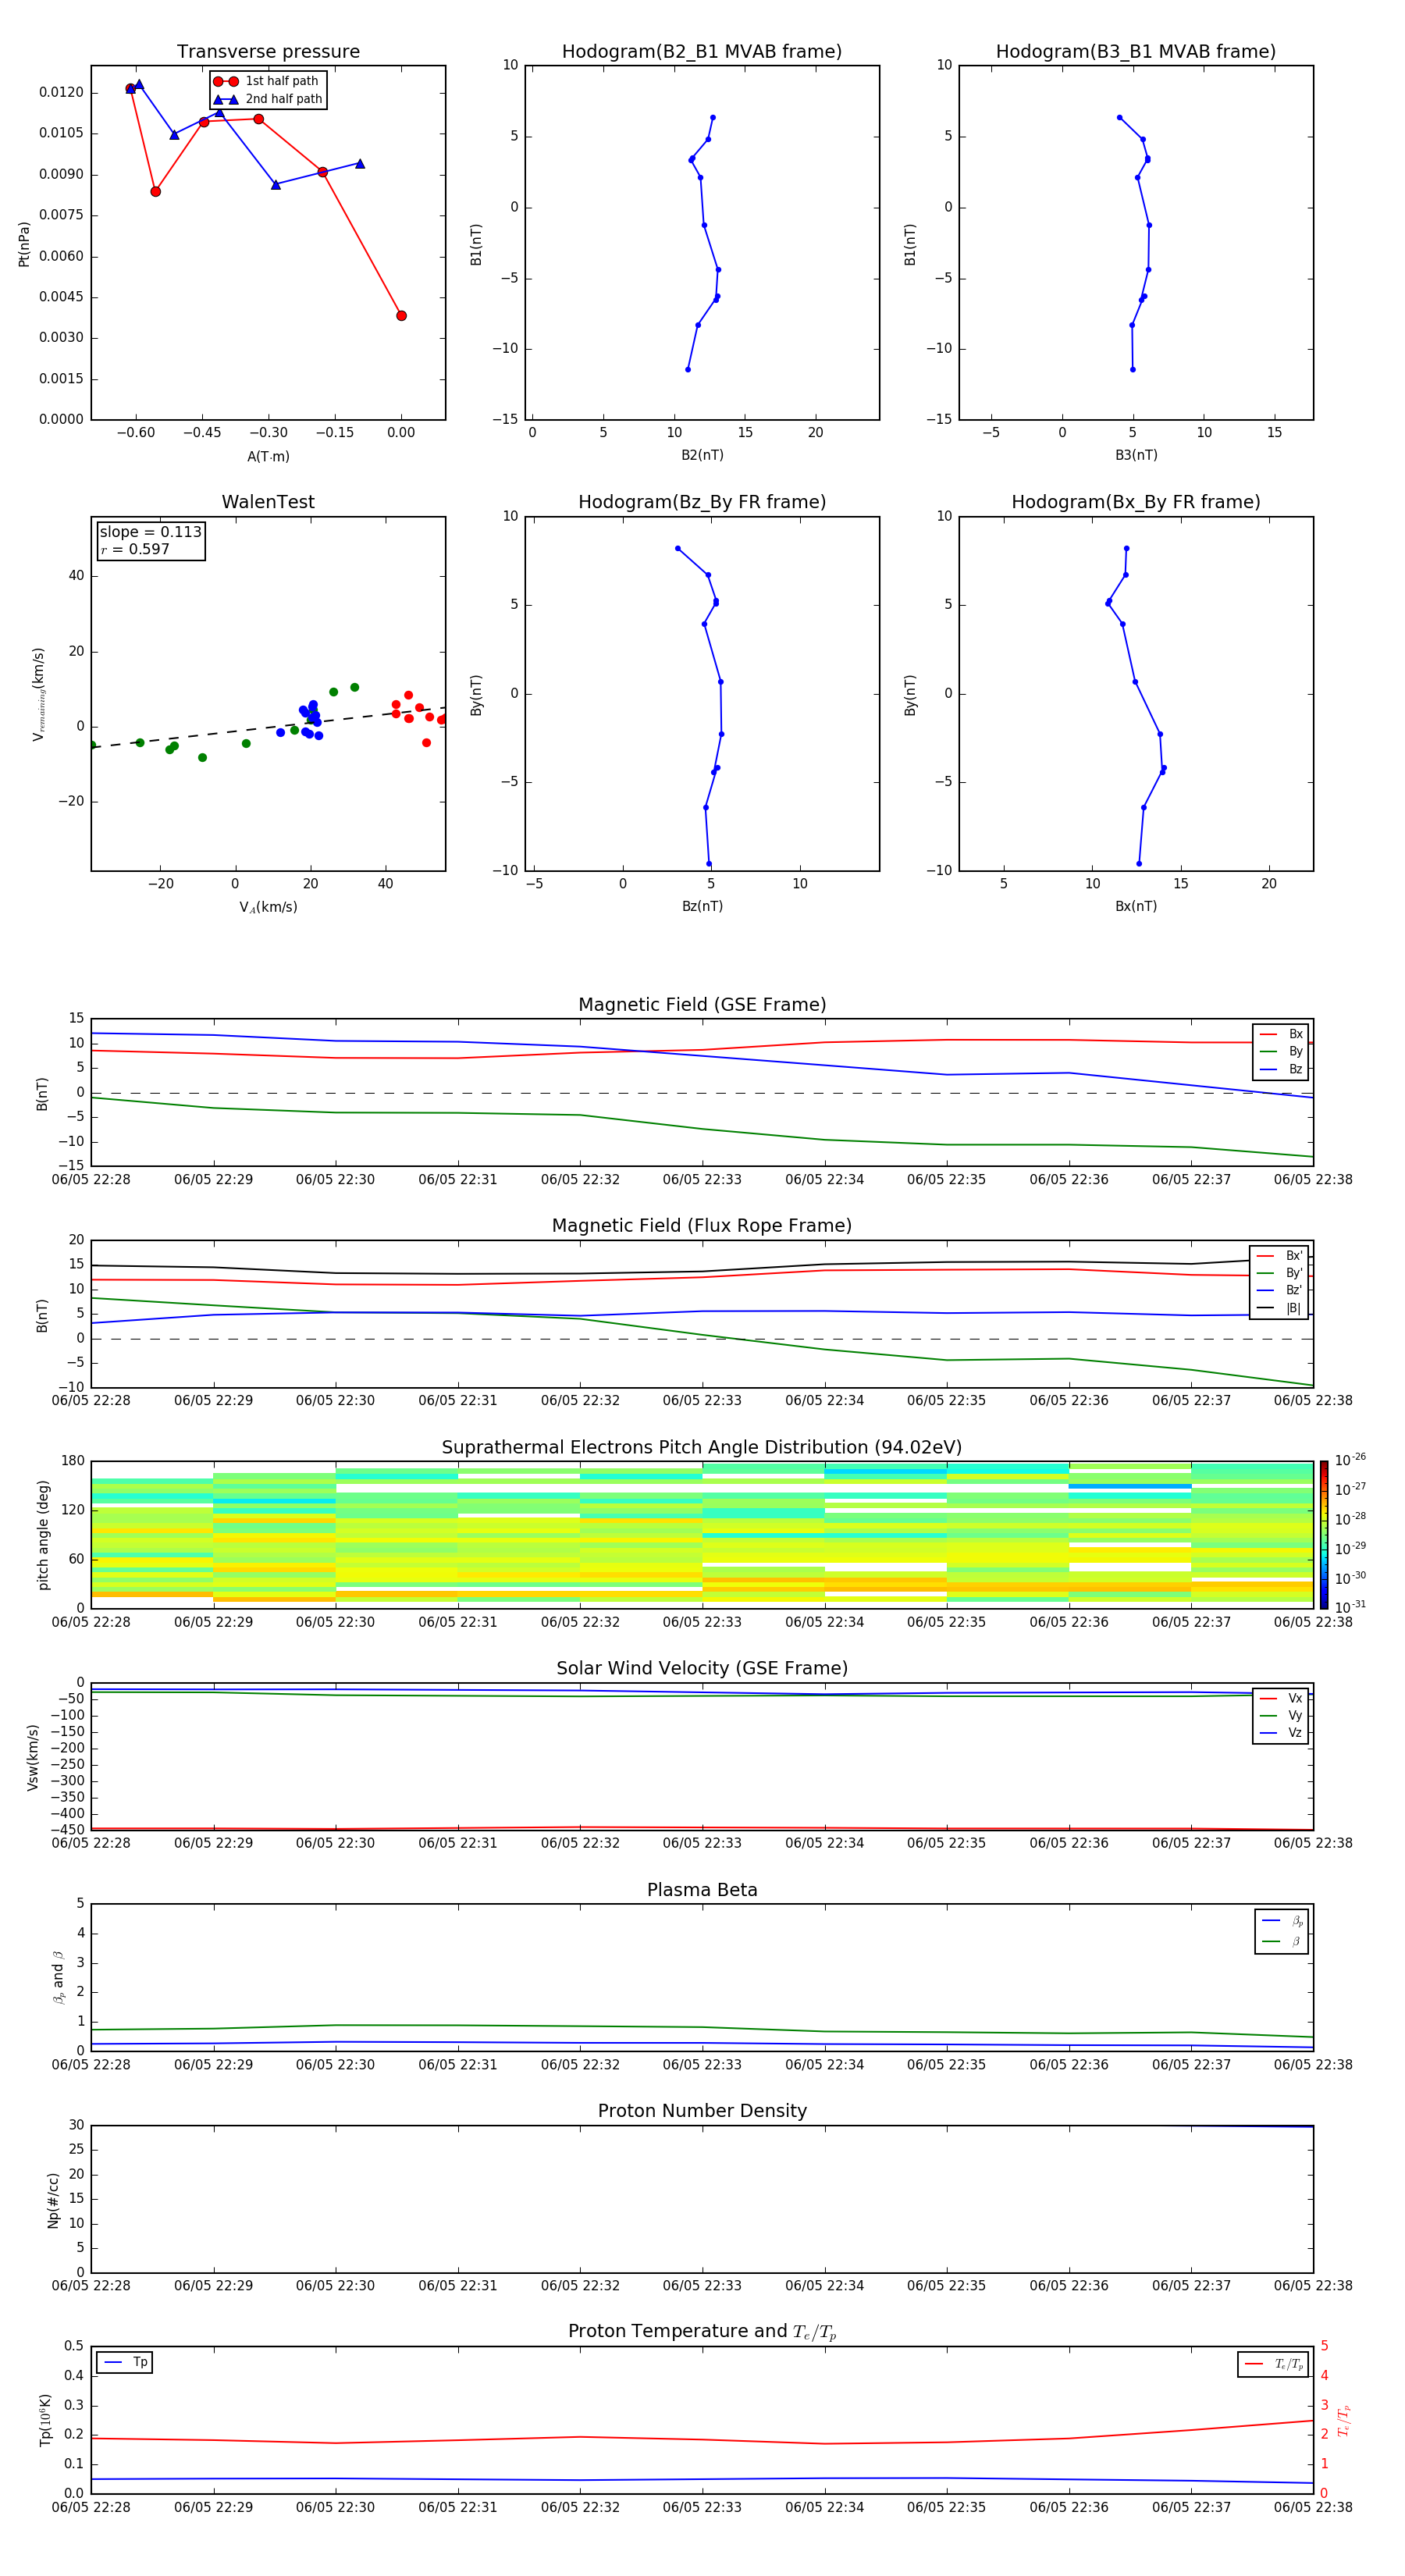Click the pitch angle colorbar
Image resolution: width=1405 pixels, height=2576 pixels.
pyautogui.click(x=1324, y=1535)
